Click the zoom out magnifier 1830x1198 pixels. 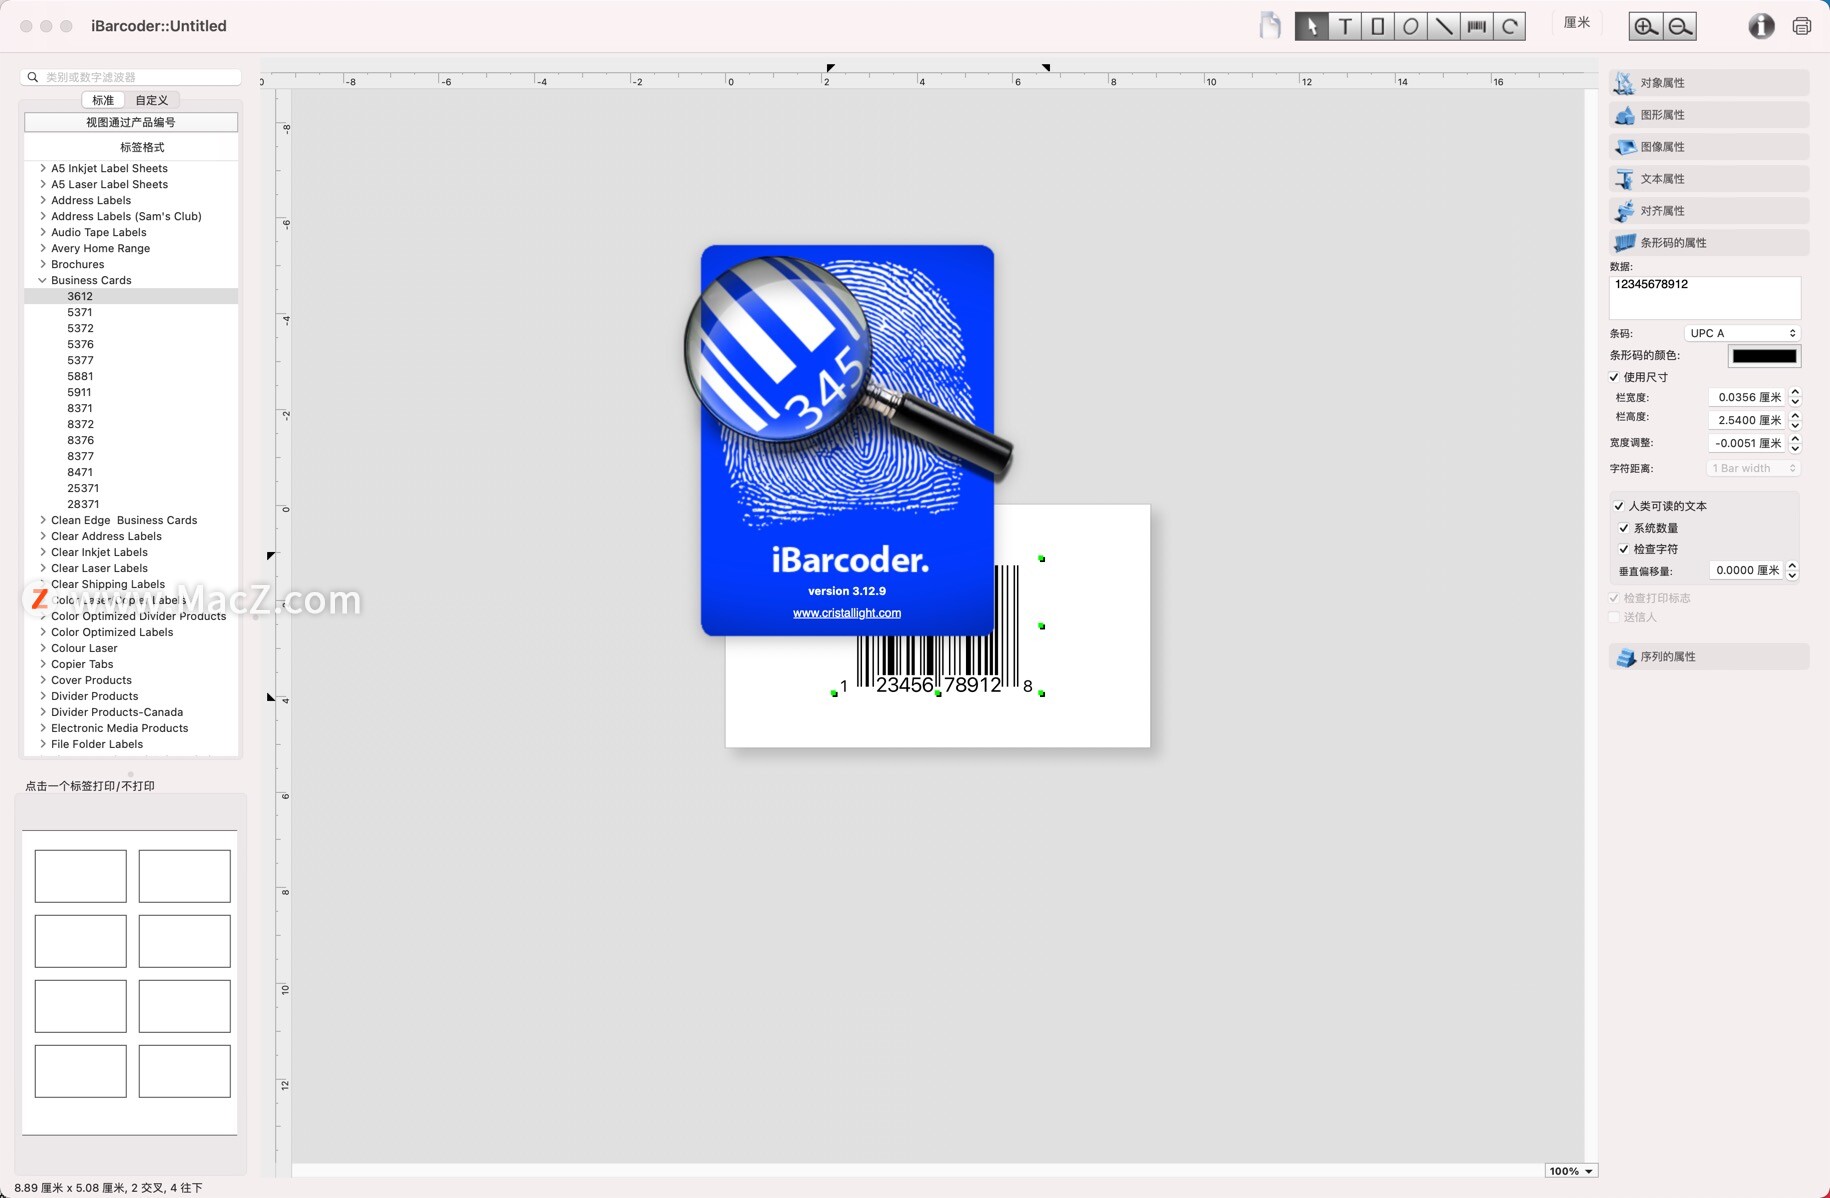[1680, 27]
